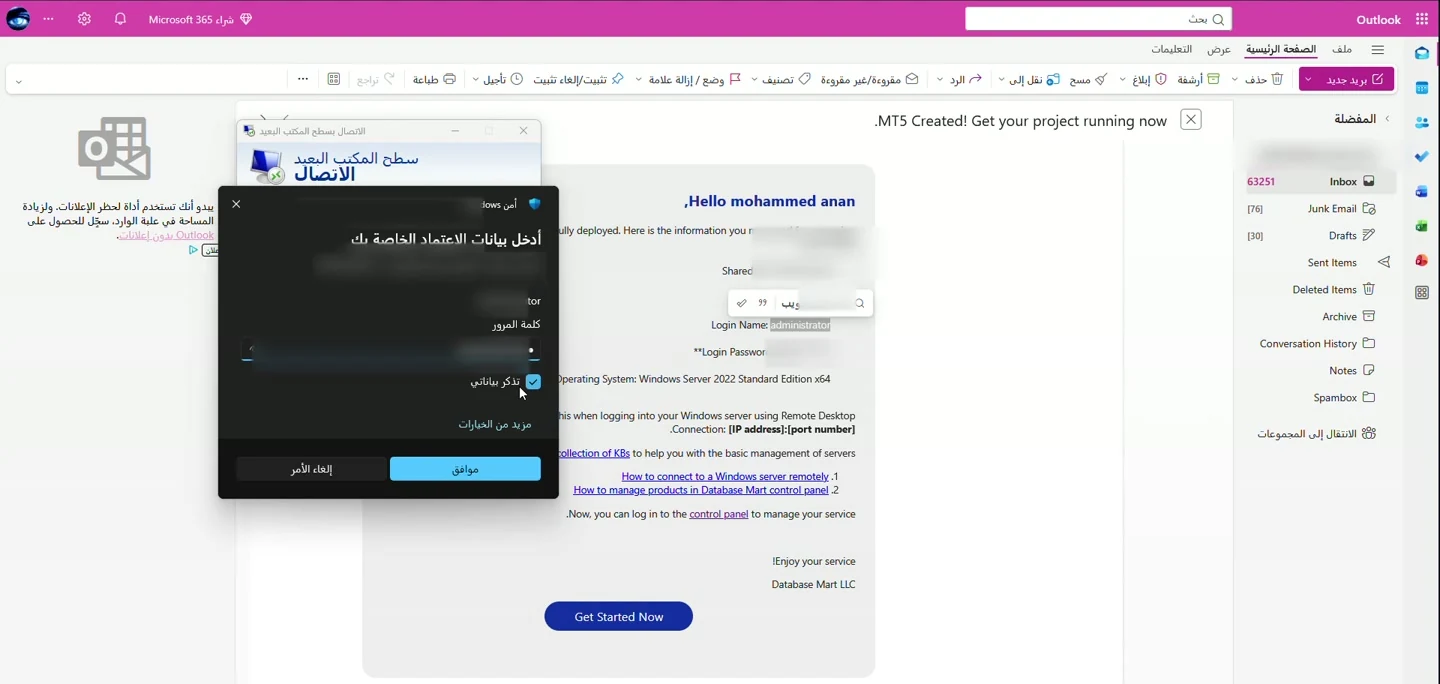Expand the ribbon with far-left chevron

click(x=18, y=81)
